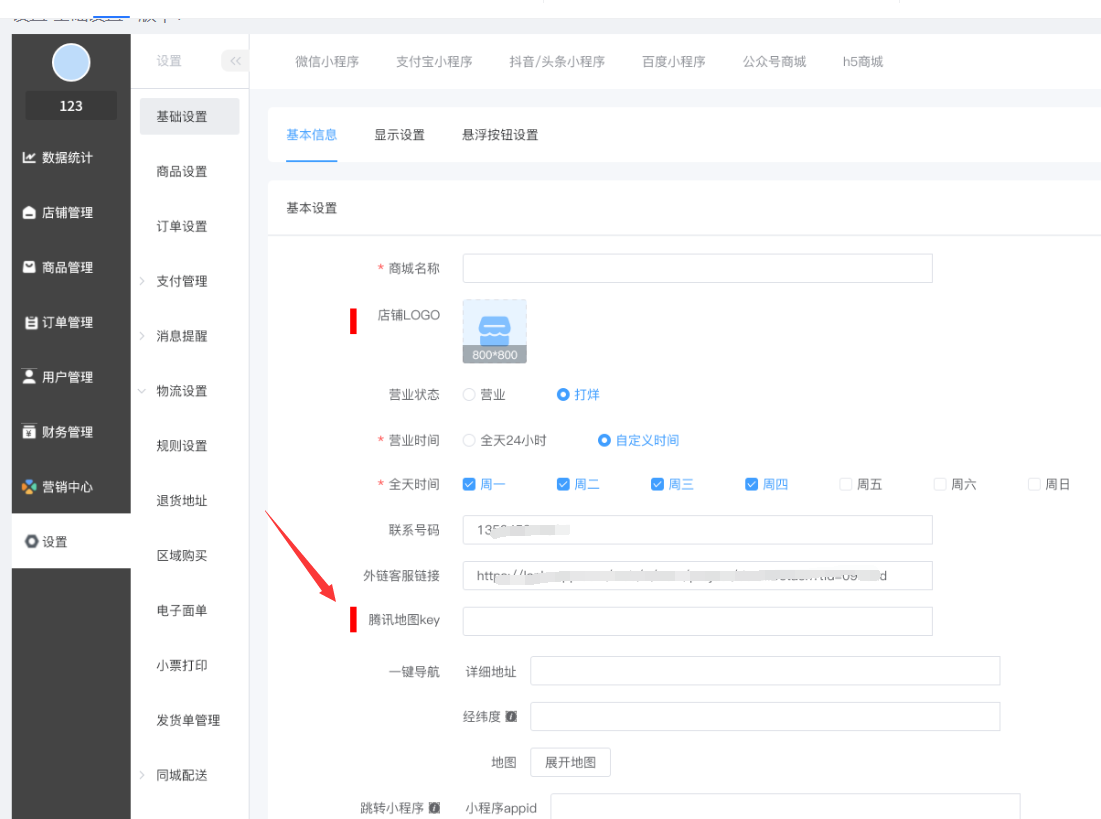Screen dimensions: 1101x819
Task: Click the 营销中心 colorful icon
Action: click(x=30, y=487)
